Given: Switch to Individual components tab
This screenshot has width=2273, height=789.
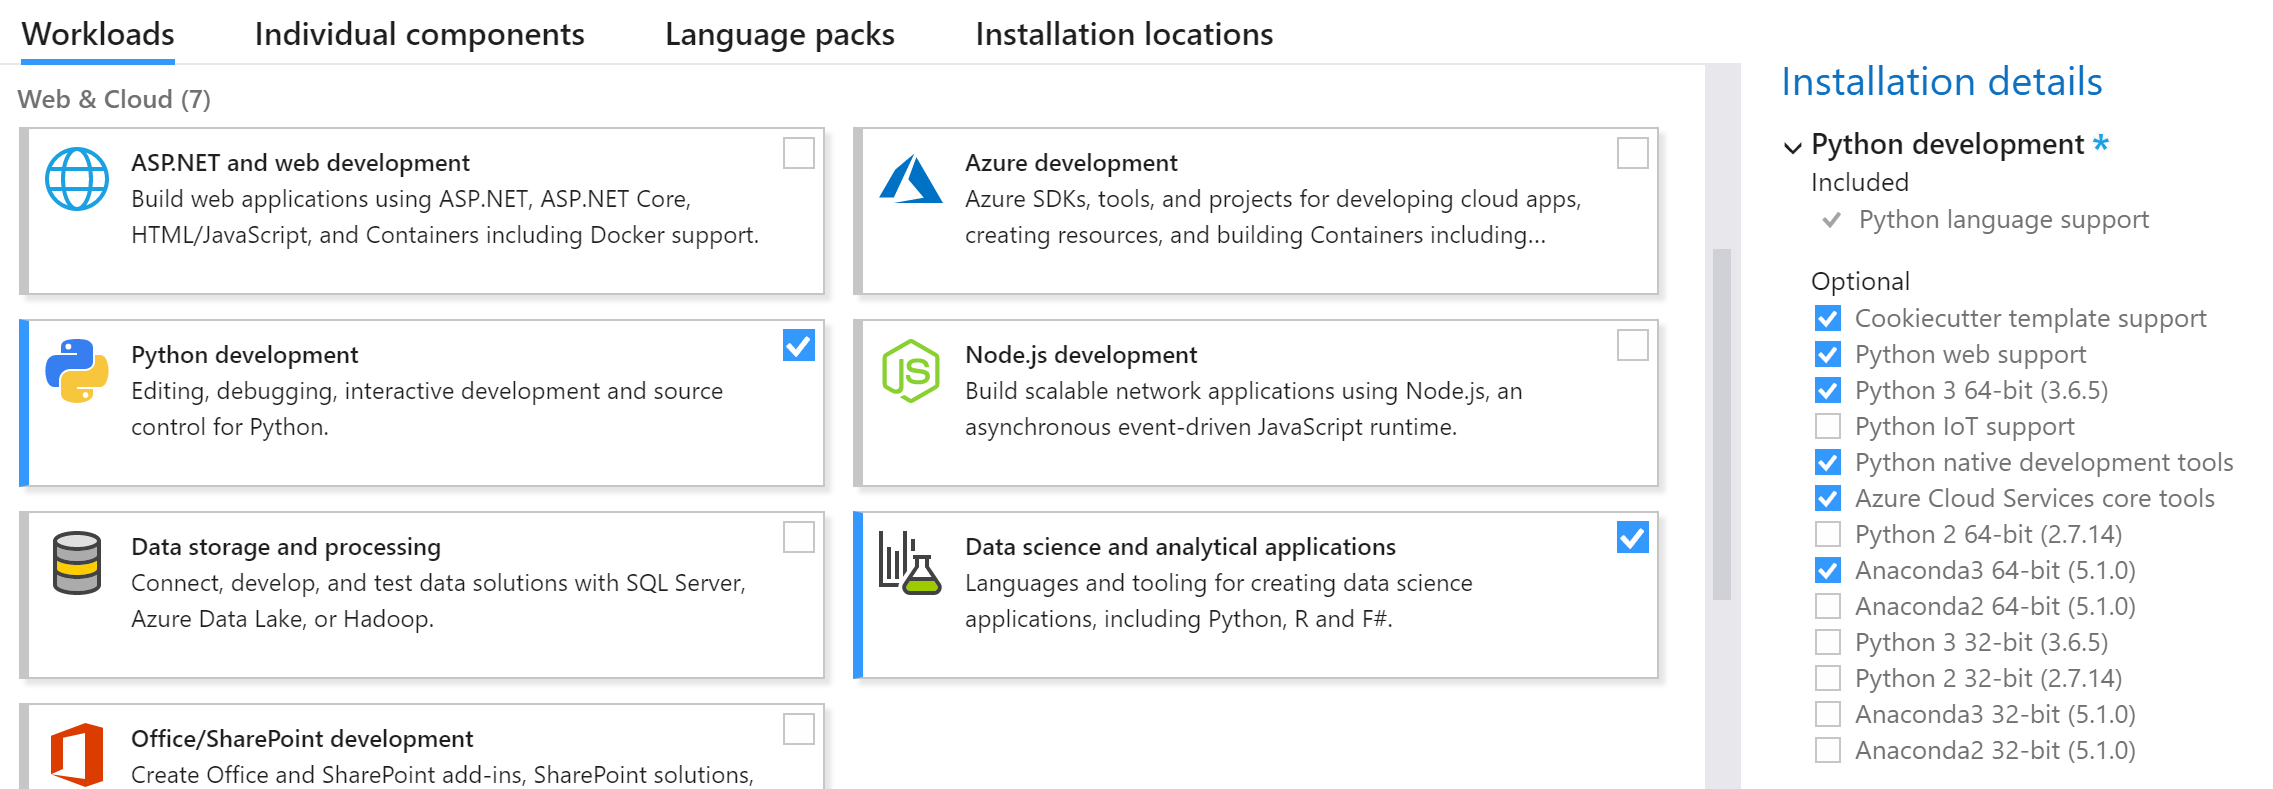Looking at the screenshot, I should pyautogui.click(x=419, y=35).
